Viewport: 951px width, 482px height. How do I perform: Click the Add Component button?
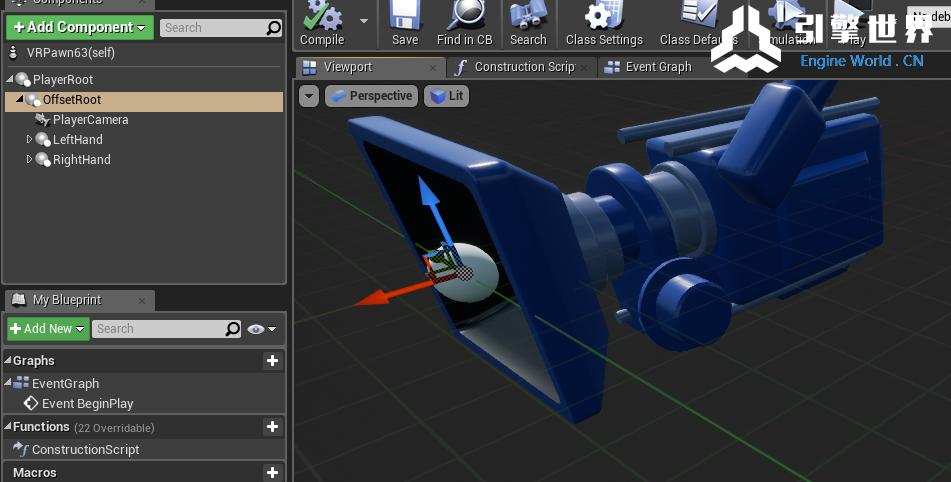coord(80,27)
